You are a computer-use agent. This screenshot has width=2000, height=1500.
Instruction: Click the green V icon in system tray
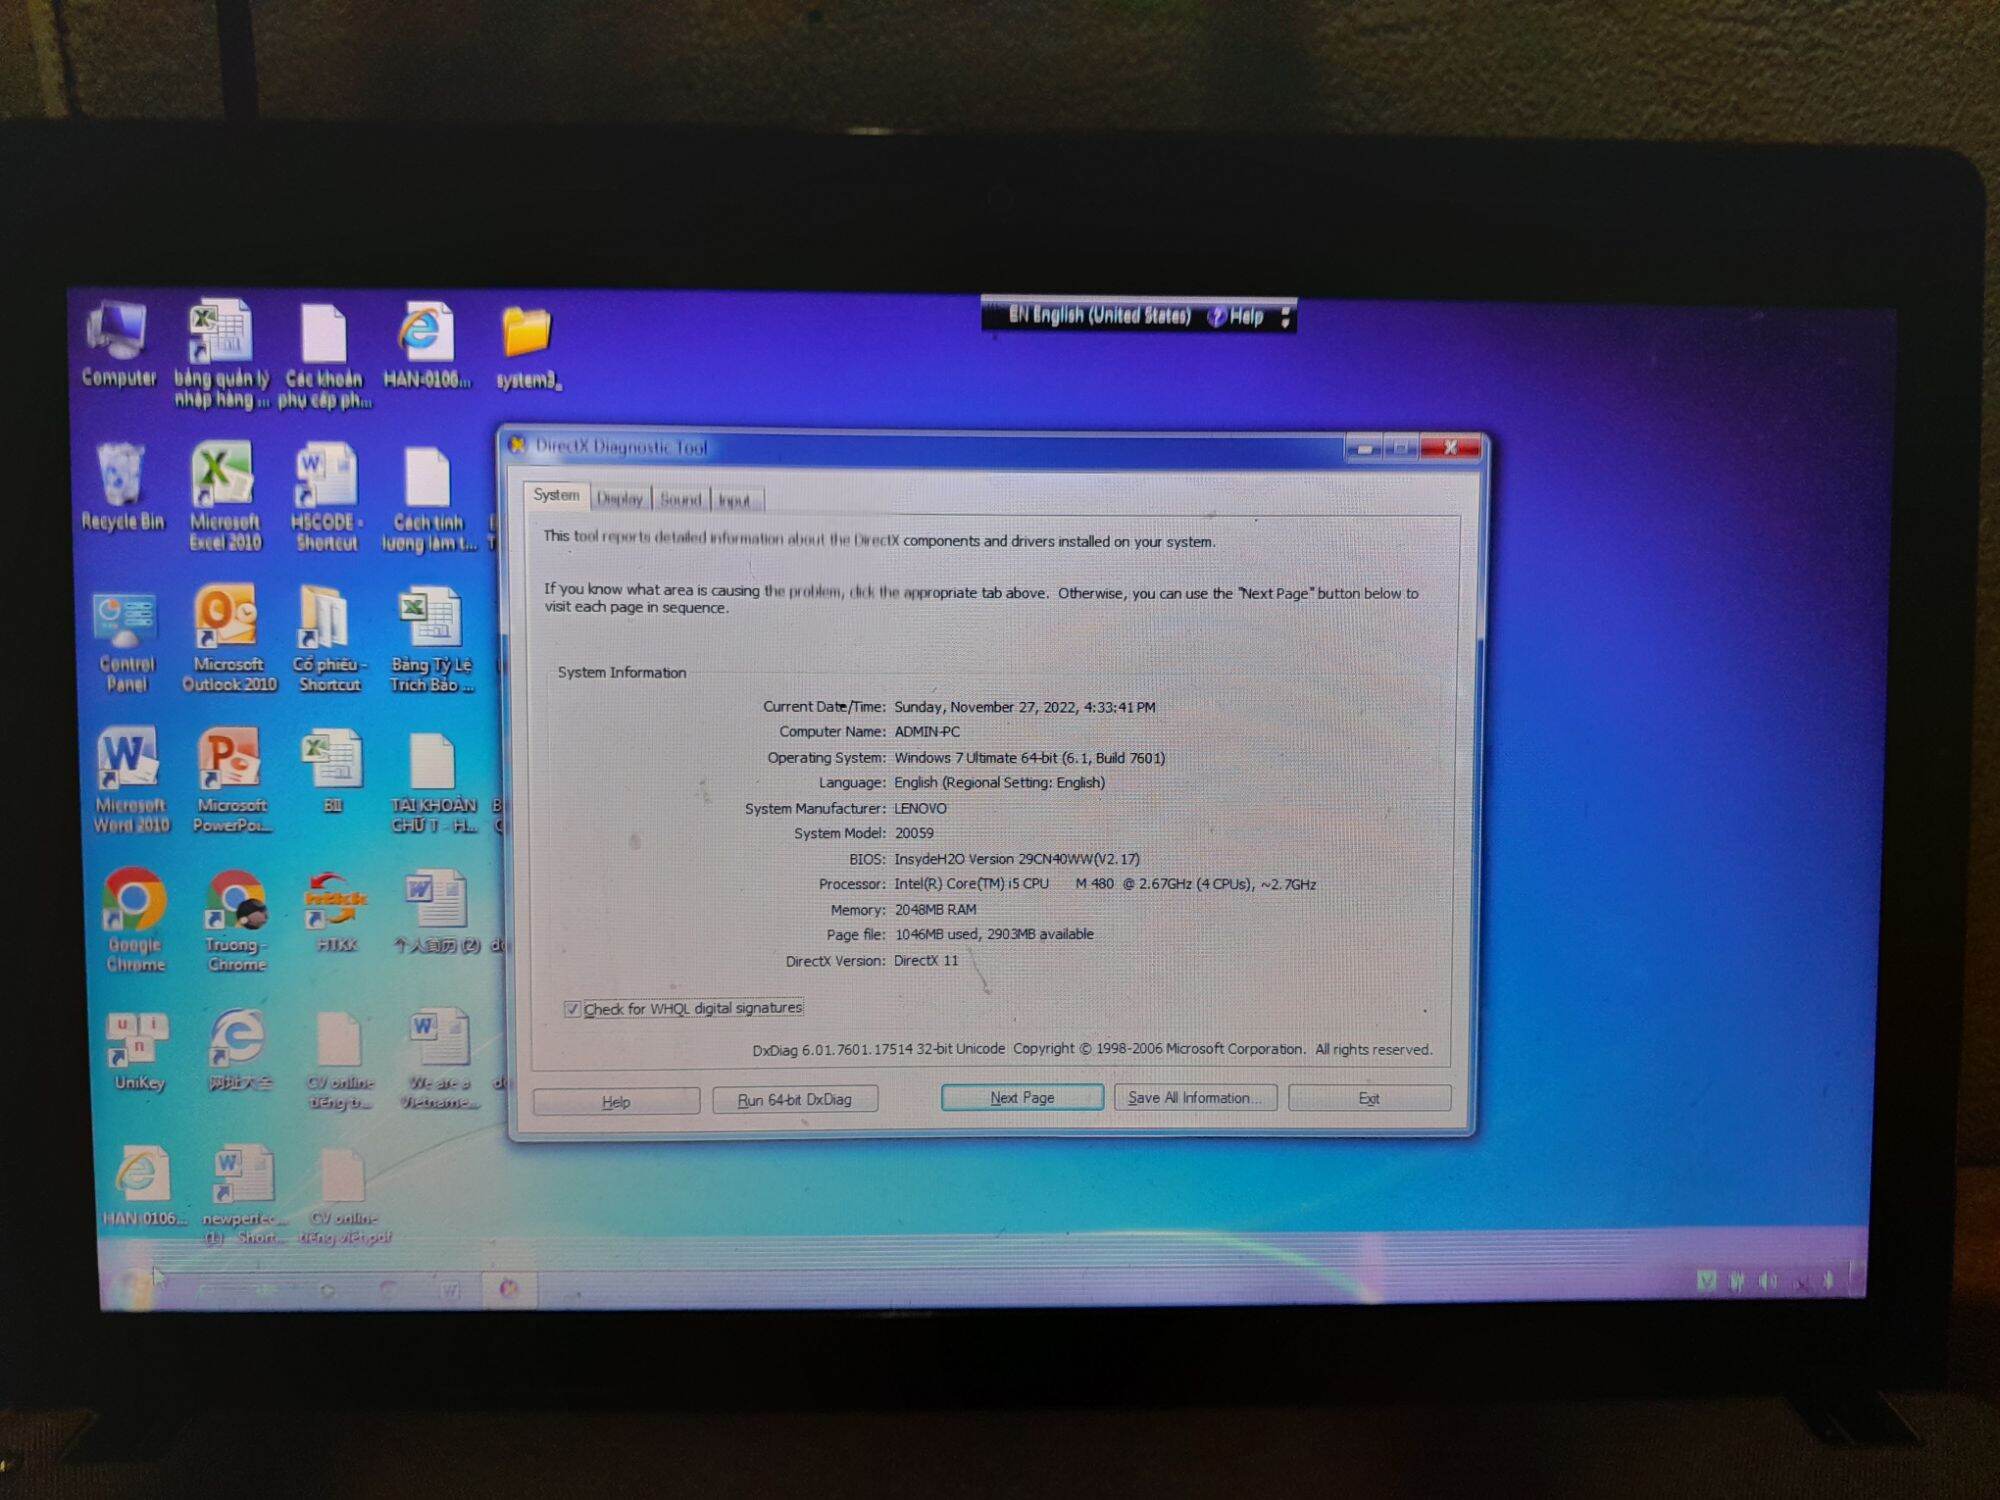click(1706, 1280)
